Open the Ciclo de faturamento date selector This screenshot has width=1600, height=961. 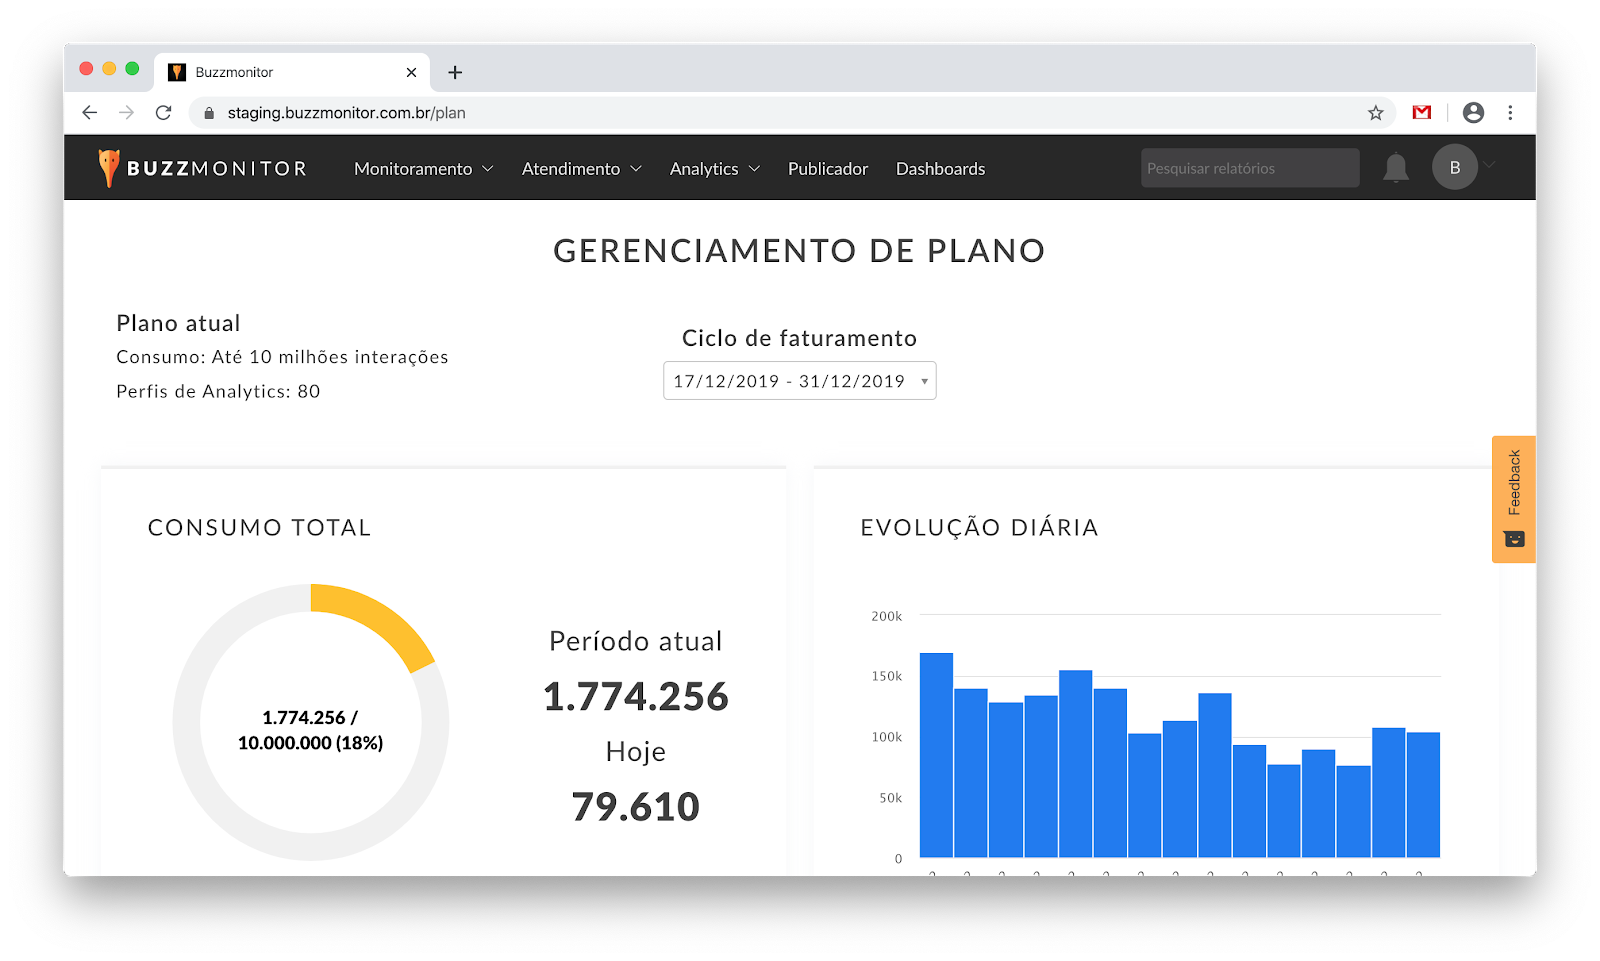click(799, 381)
